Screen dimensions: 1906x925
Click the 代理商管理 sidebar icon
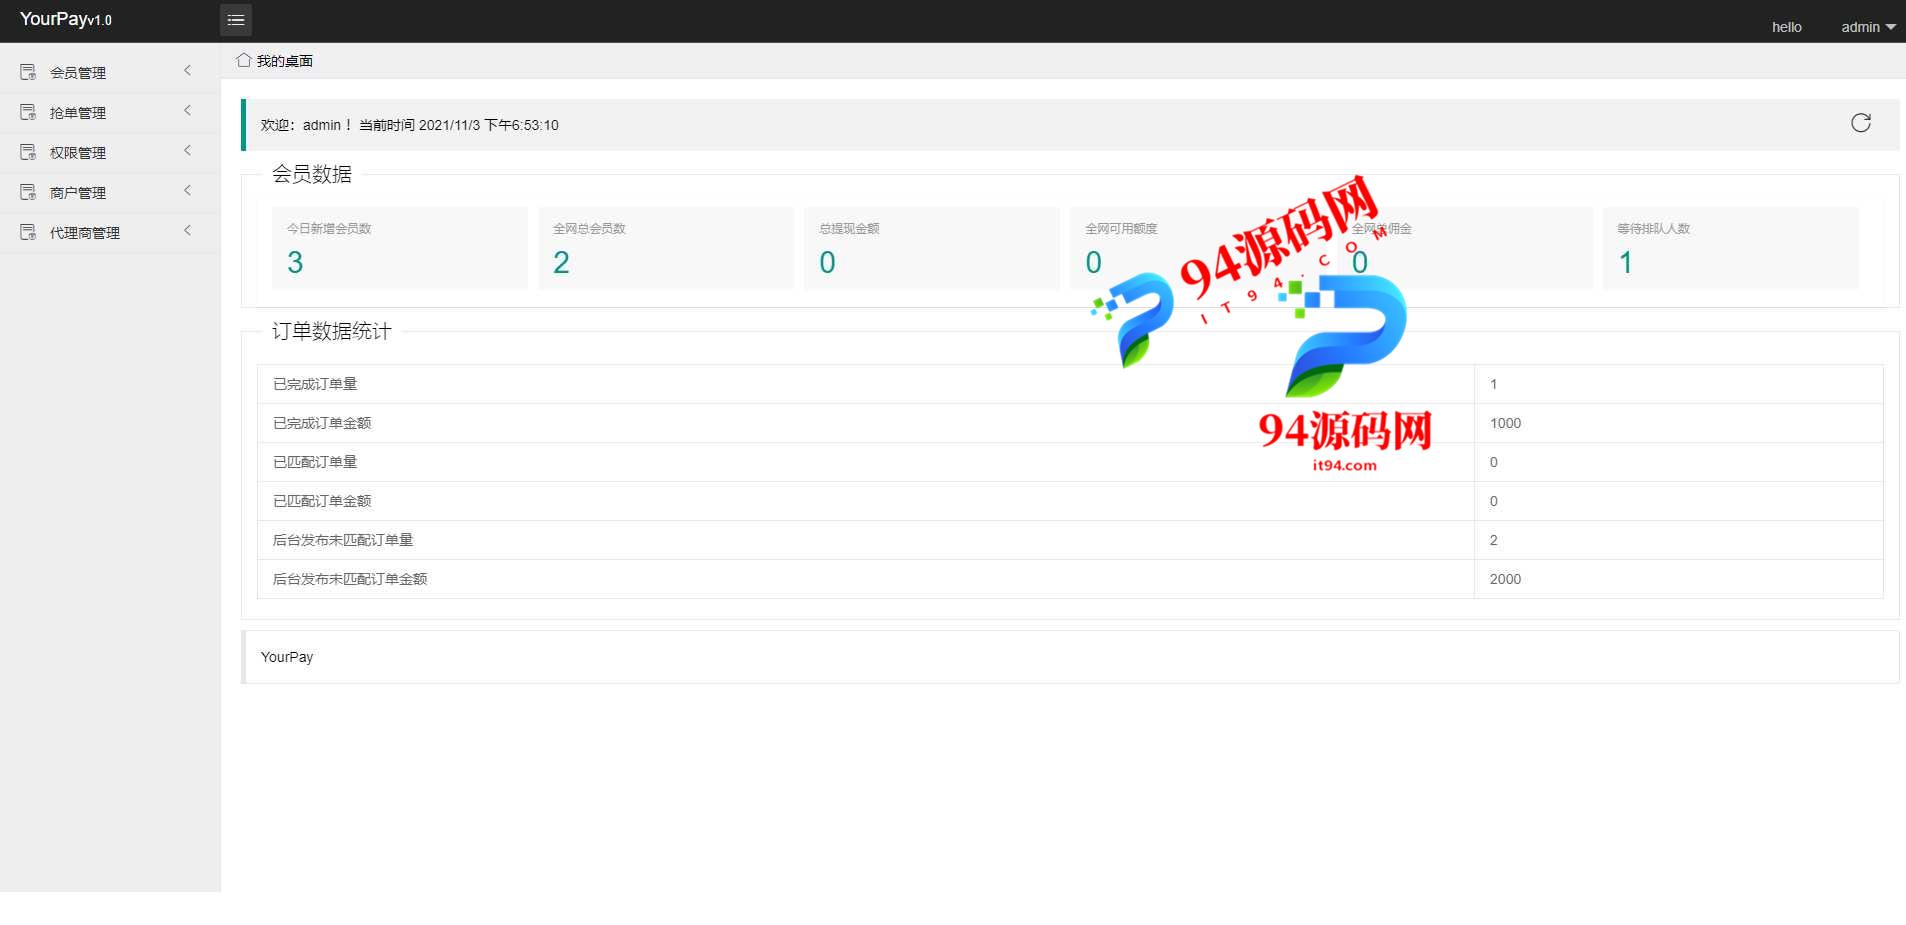(28, 232)
